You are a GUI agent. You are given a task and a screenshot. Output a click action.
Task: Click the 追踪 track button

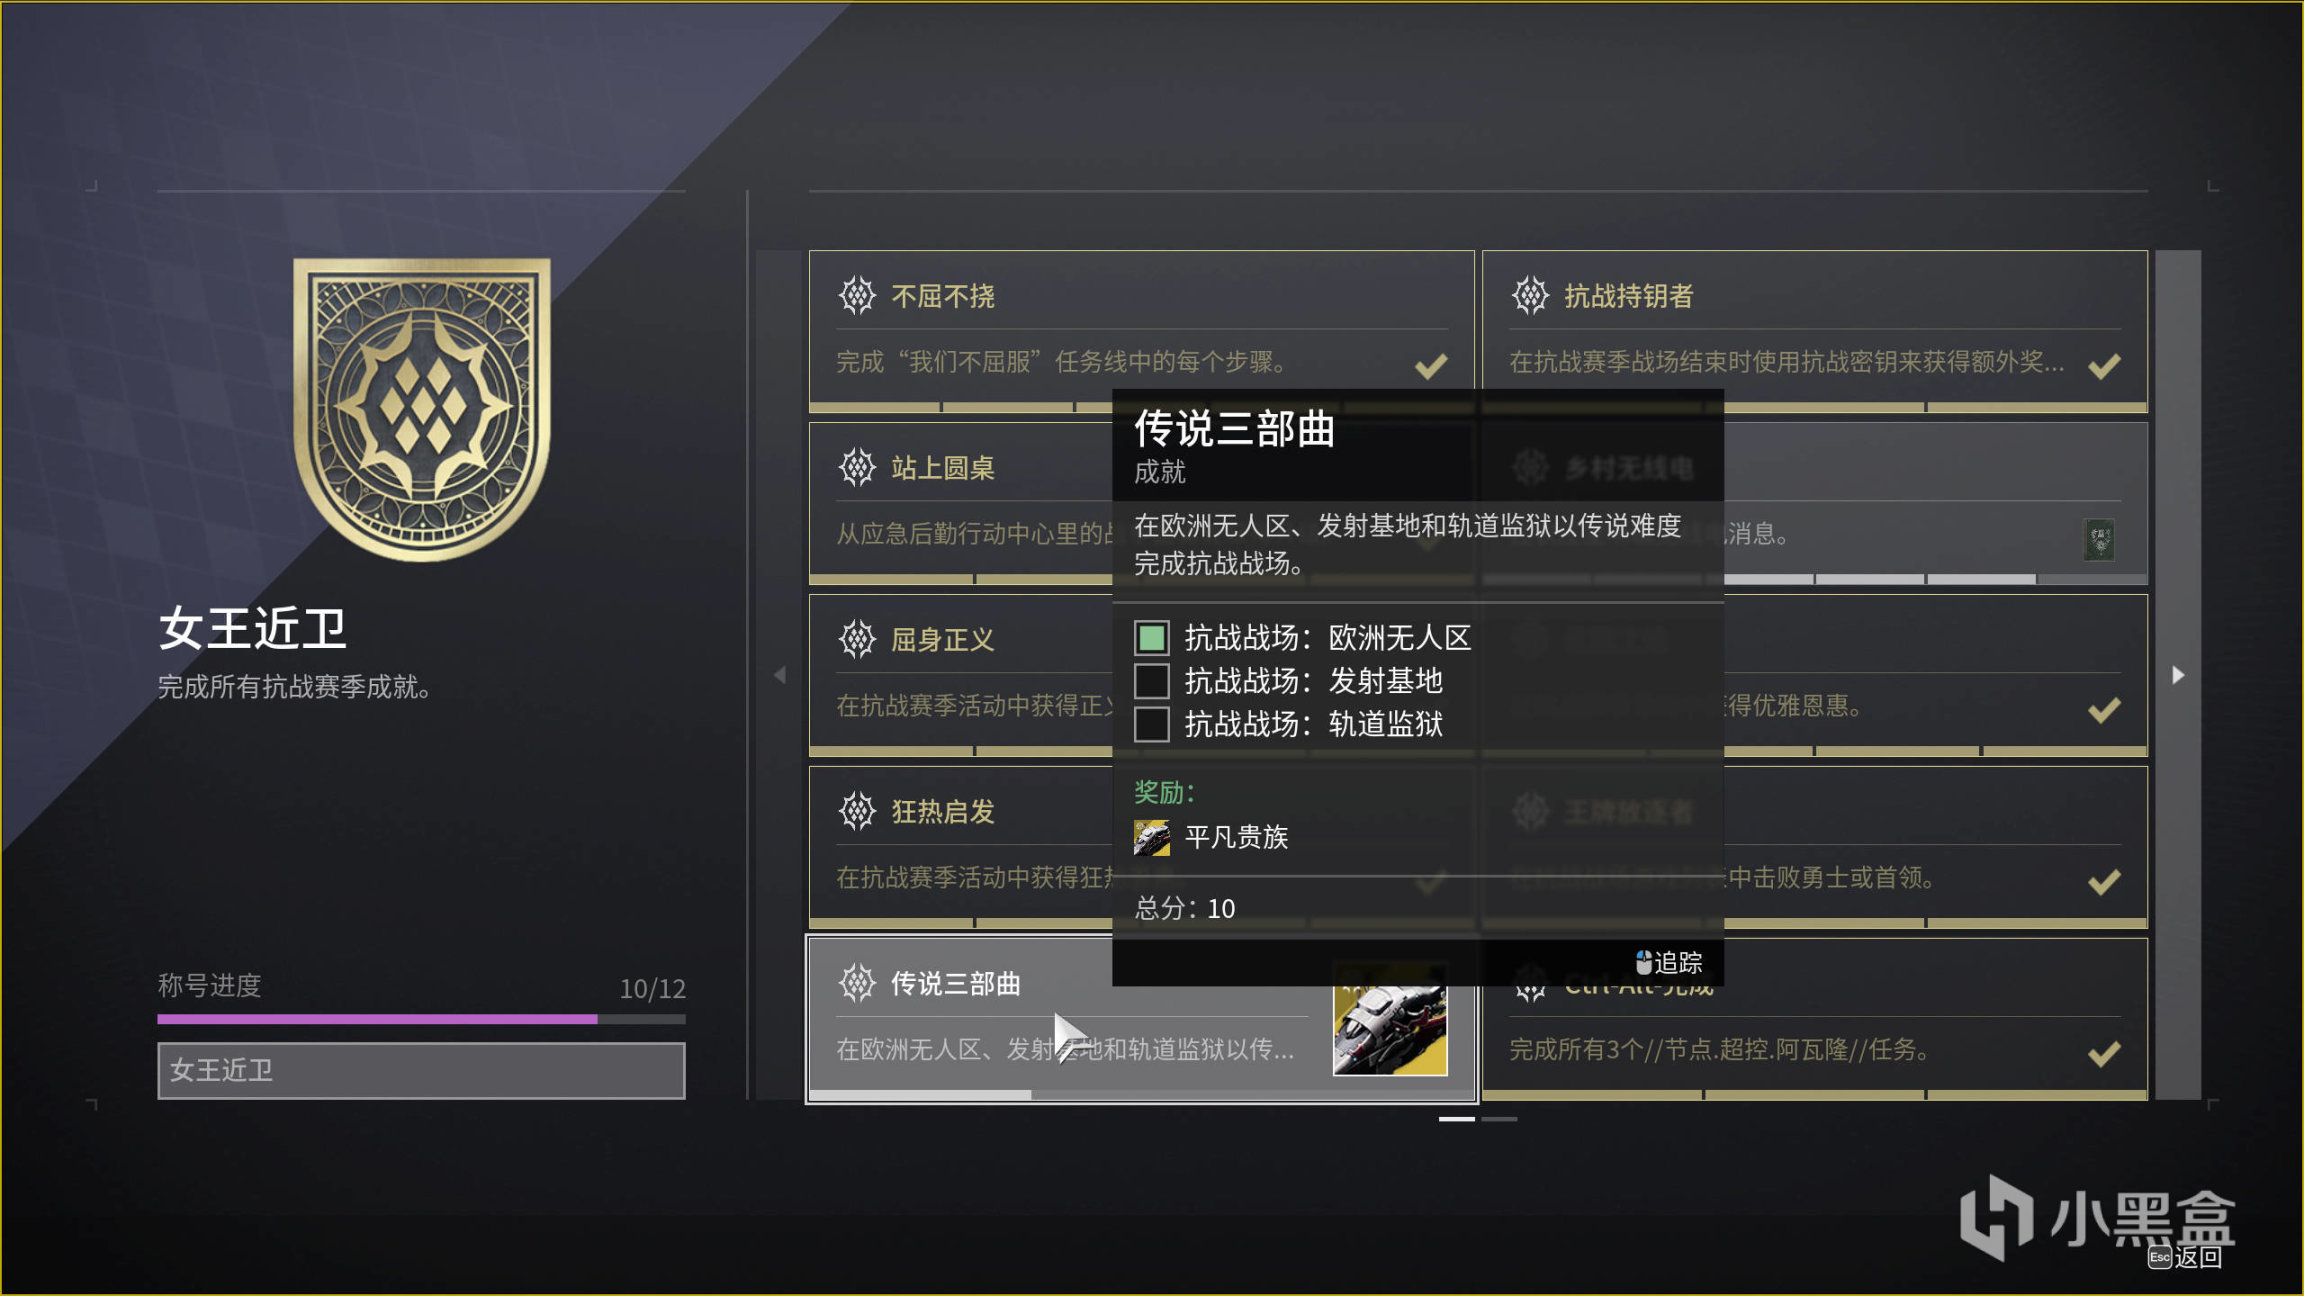pos(1668,962)
